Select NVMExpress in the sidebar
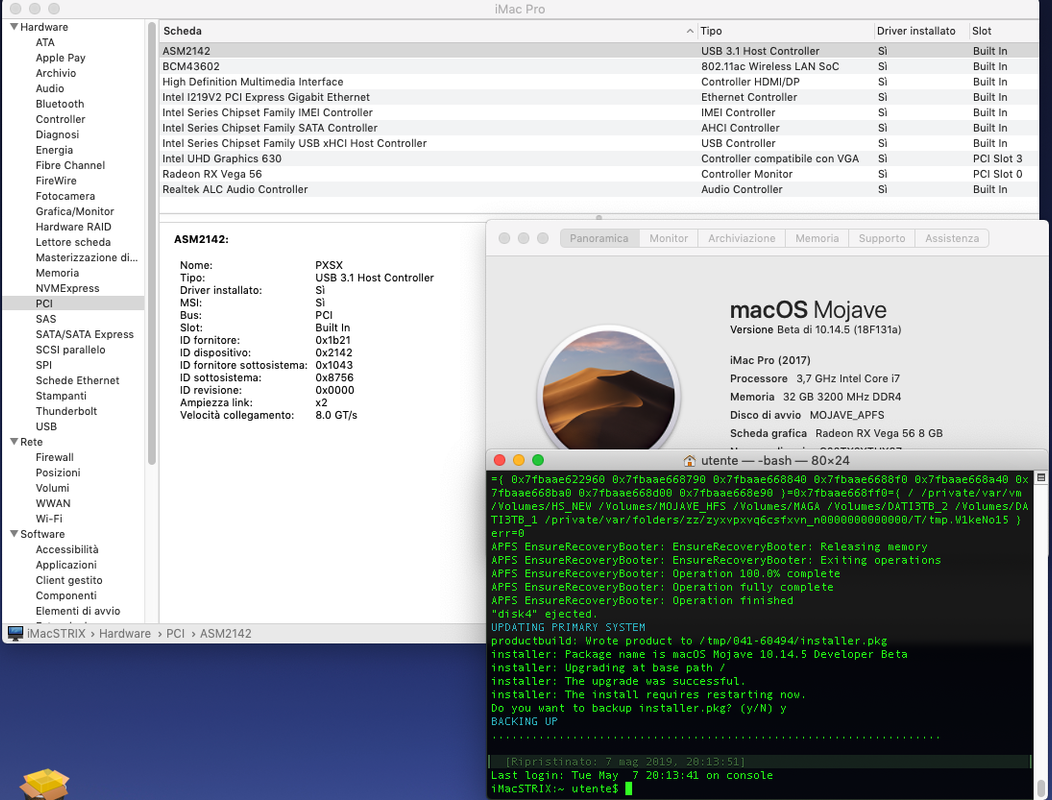1052x800 pixels. (x=67, y=288)
